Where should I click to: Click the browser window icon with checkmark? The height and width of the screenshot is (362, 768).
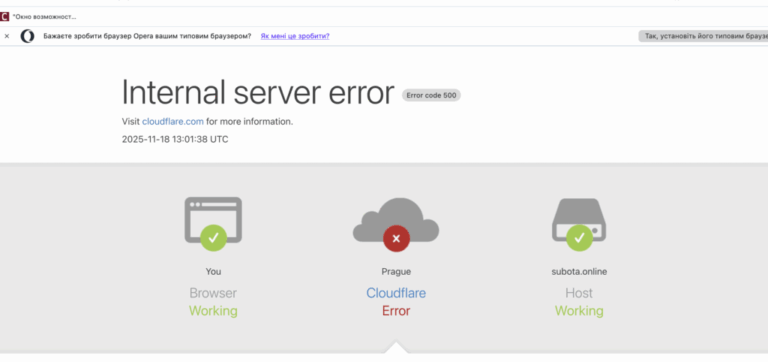213,224
